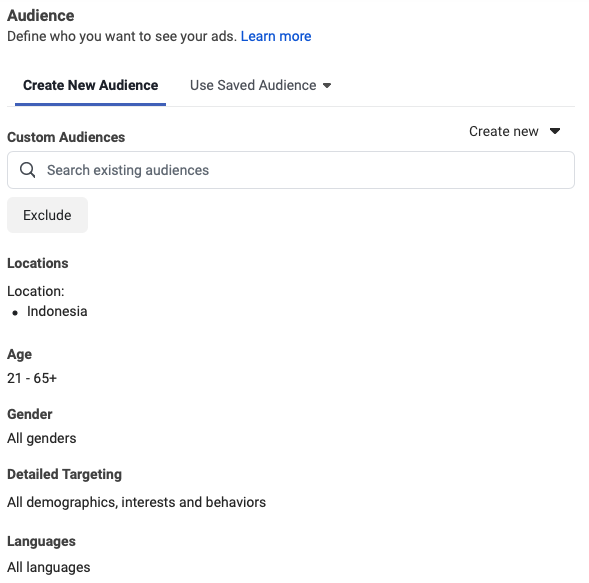589x583 pixels.
Task: Focus the Search existing audiences field
Action: [x=291, y=170]
